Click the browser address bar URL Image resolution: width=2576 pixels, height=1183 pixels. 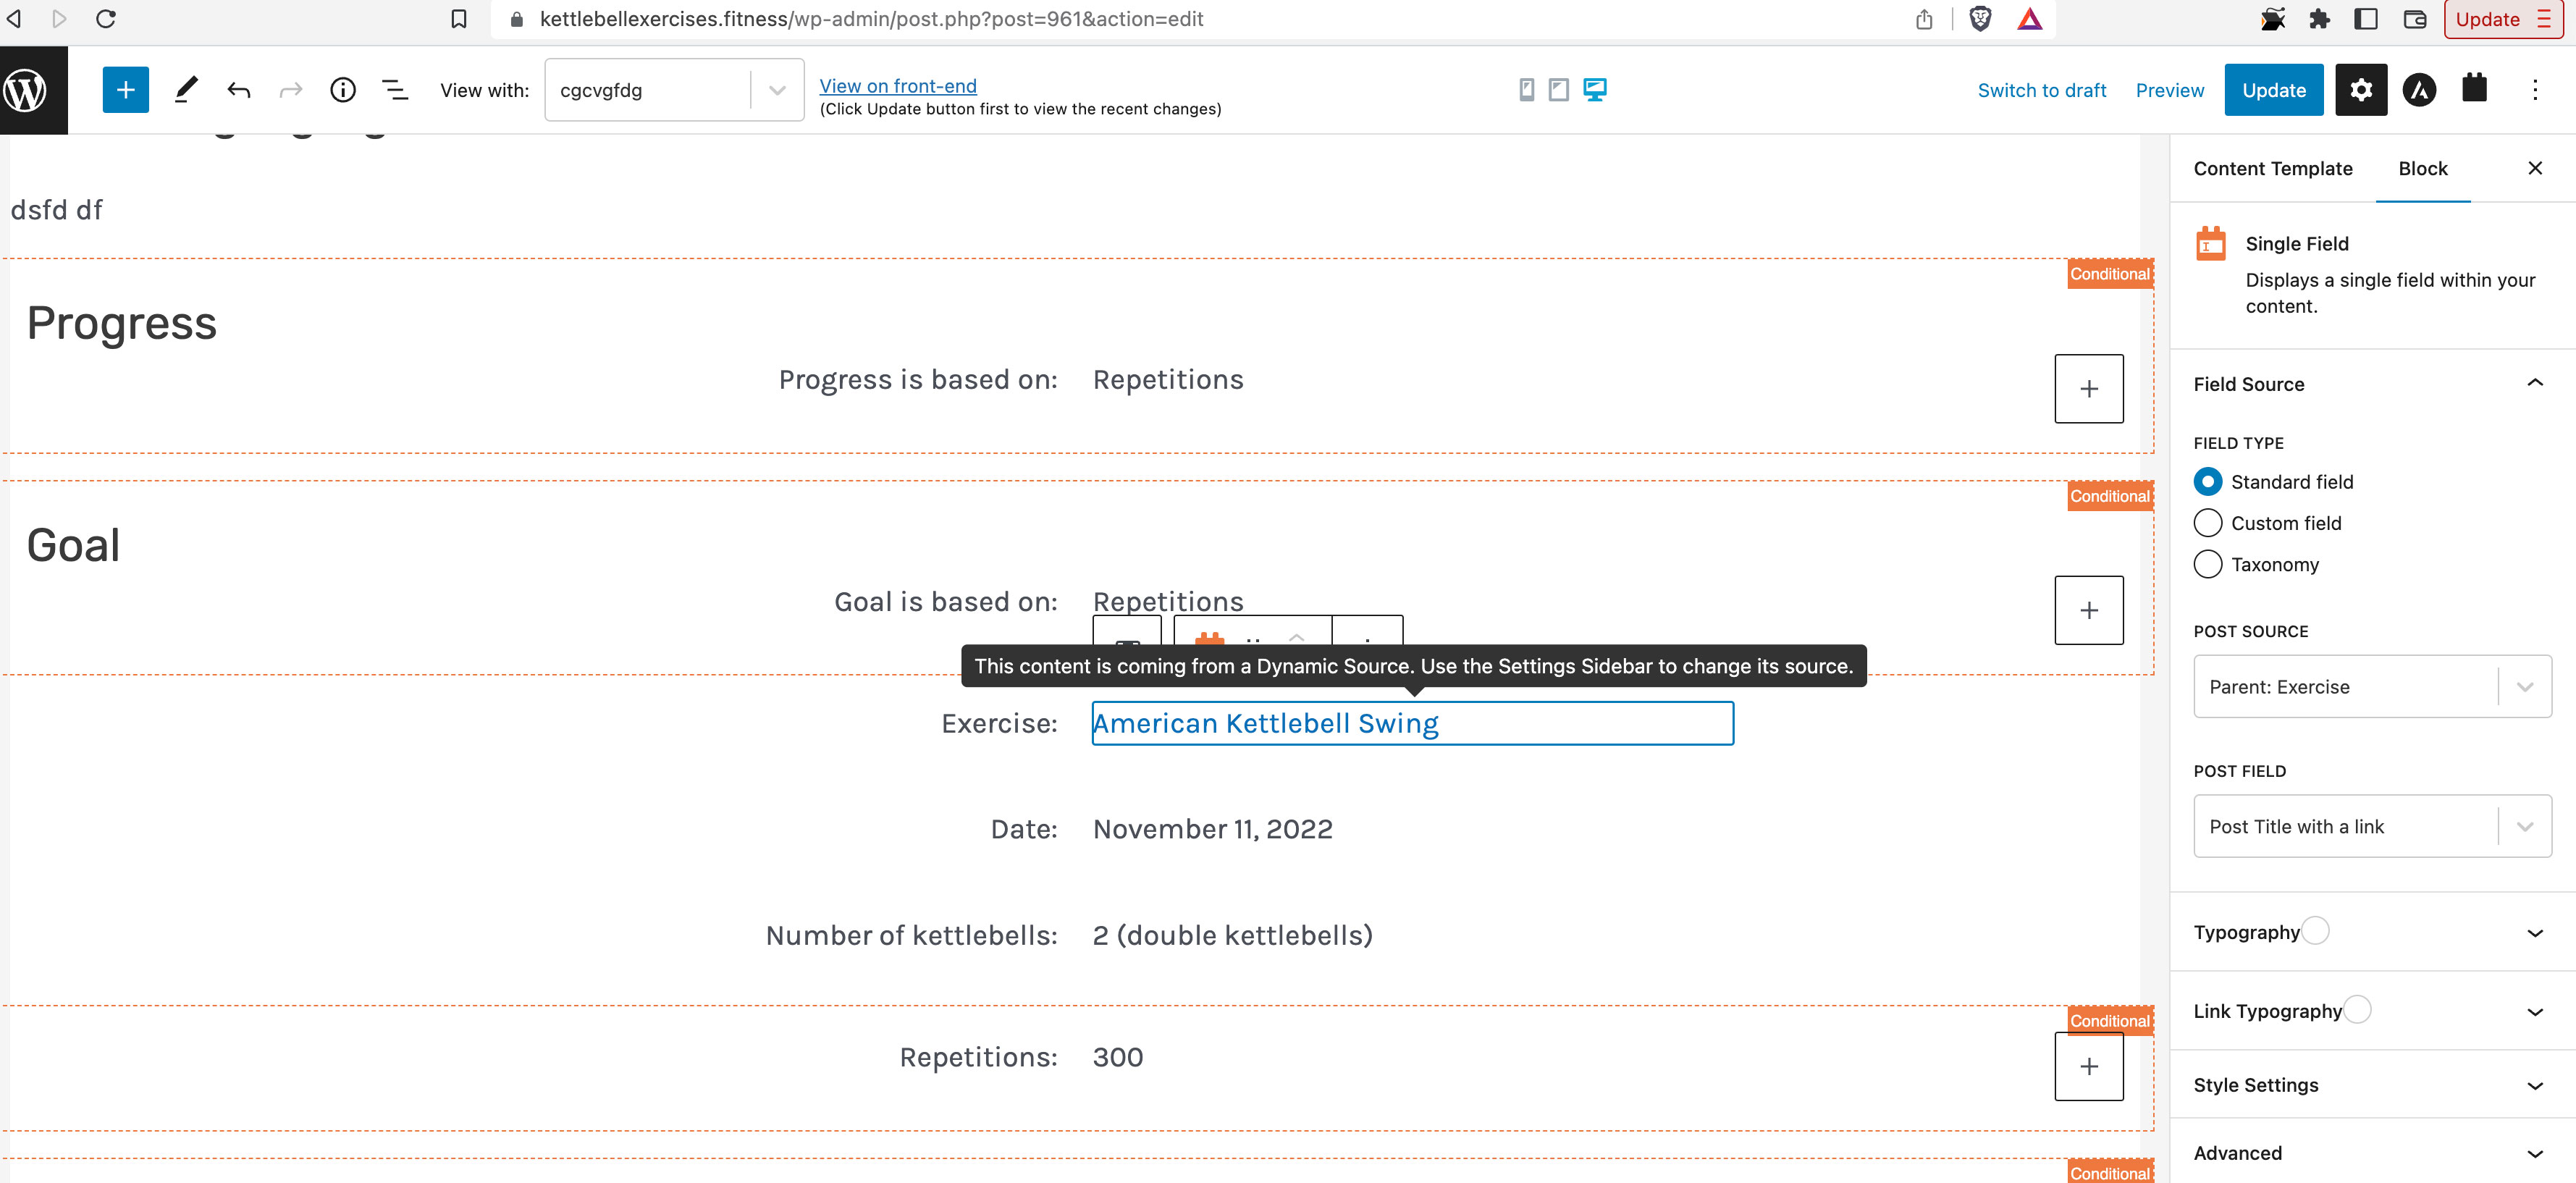tap(871, 19)
